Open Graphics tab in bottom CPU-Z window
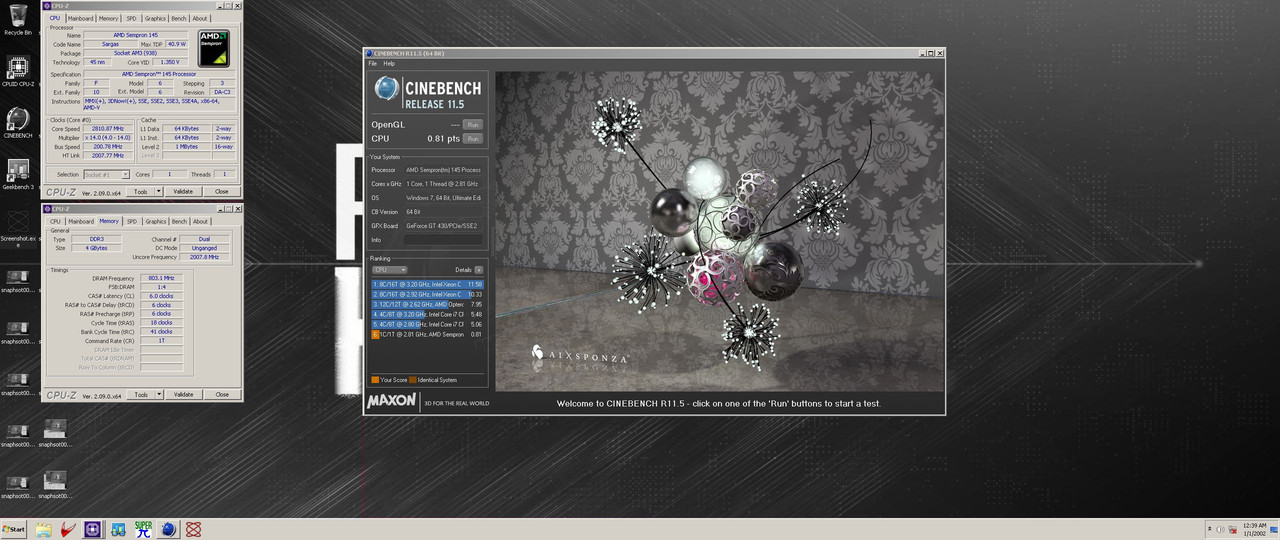Viewport: 1280px width, 540px height. pos(155,221)
